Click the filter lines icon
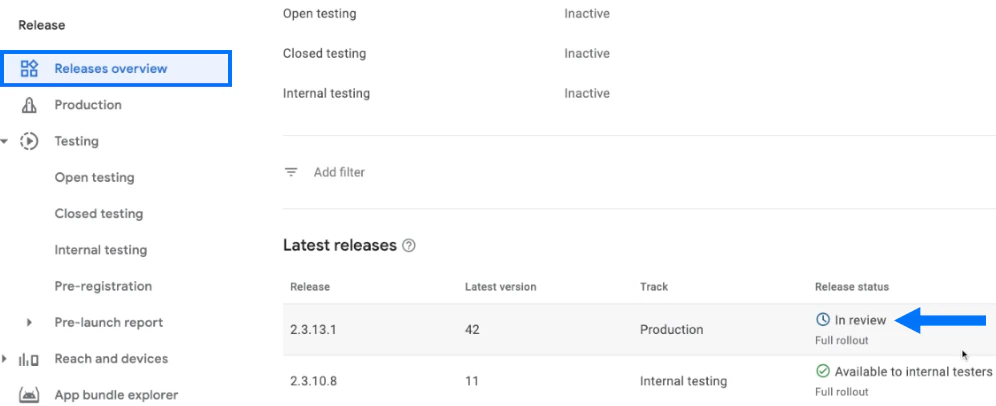This screenshot has height=406, width=996. click(291, 172)
